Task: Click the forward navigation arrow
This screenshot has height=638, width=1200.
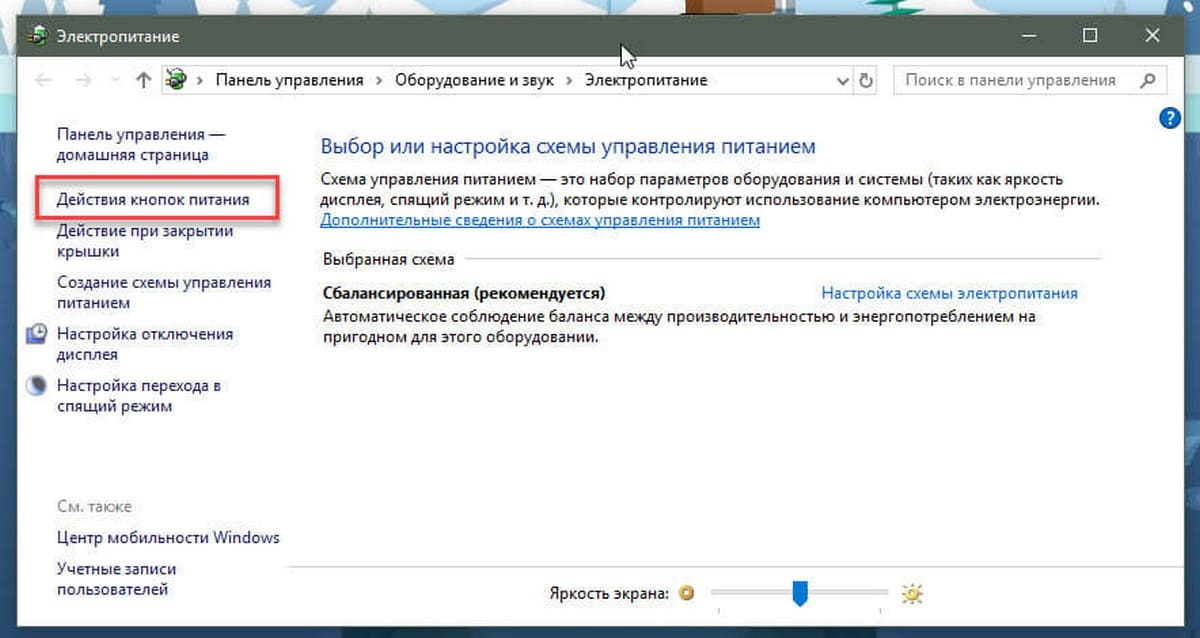Action: coord(83,81)
